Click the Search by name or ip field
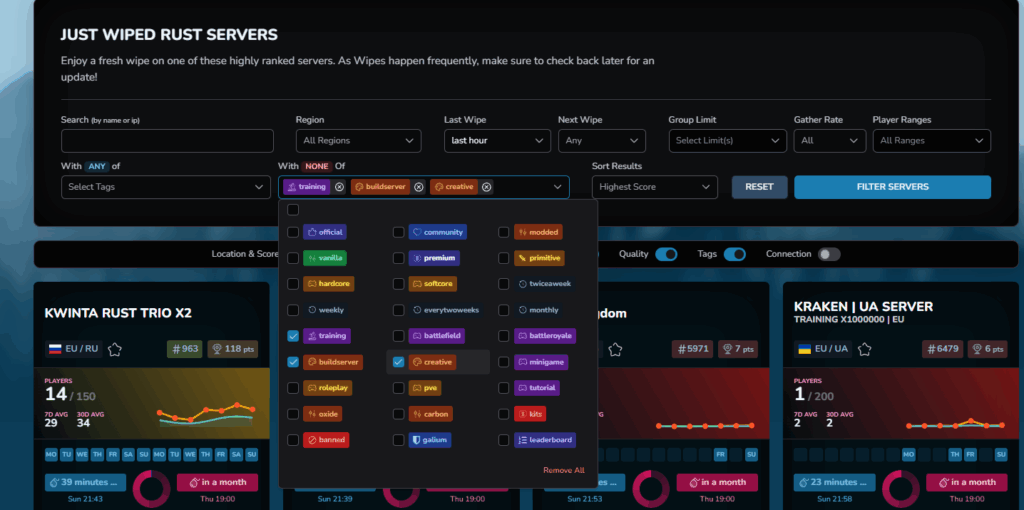Viewport: 1024px width, 510px height. (167, 140)
